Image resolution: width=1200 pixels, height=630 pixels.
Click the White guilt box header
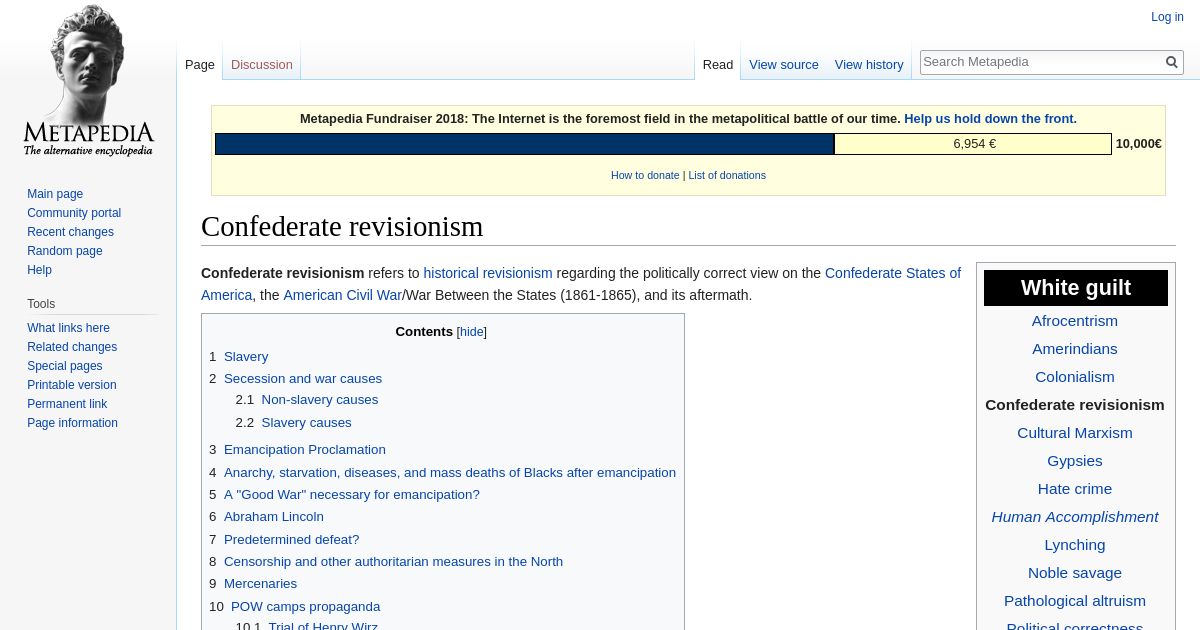[1076, 288]
